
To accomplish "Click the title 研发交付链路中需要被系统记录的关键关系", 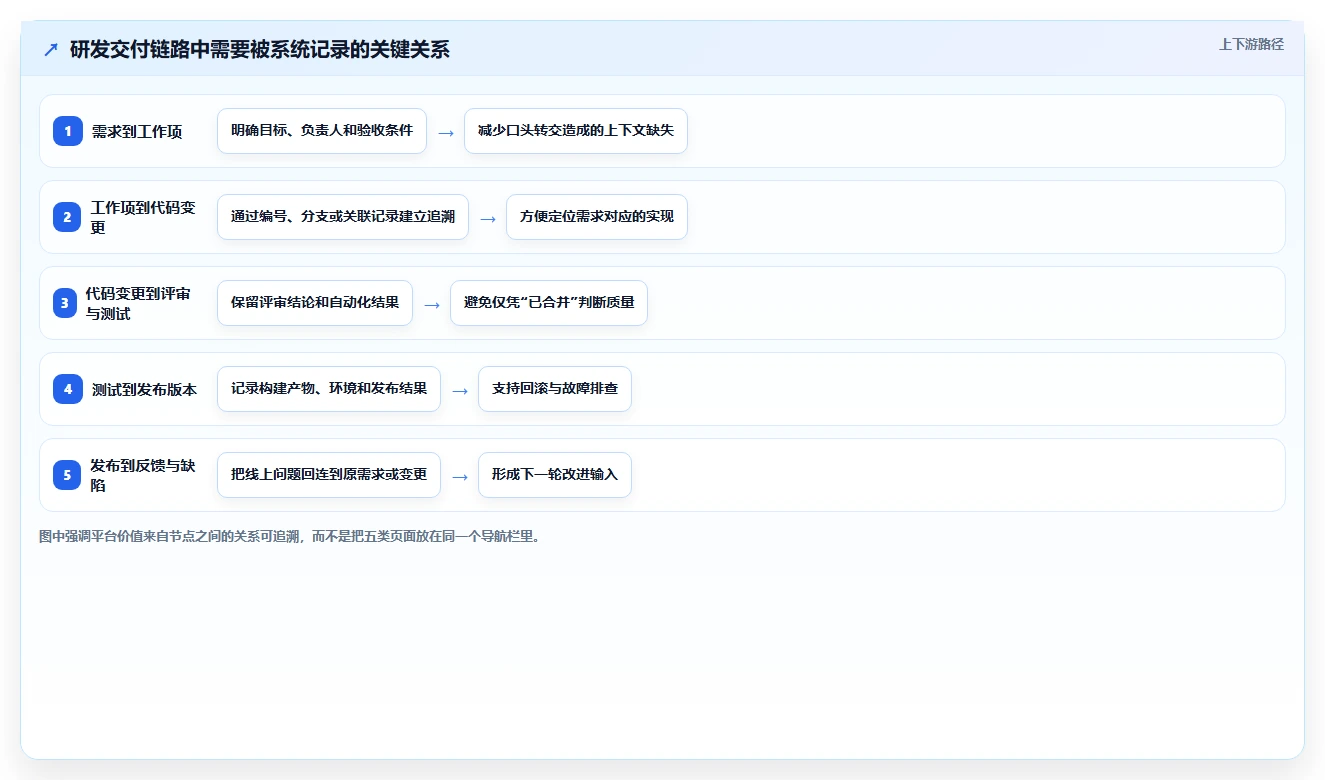I will (x=259, y=49).
